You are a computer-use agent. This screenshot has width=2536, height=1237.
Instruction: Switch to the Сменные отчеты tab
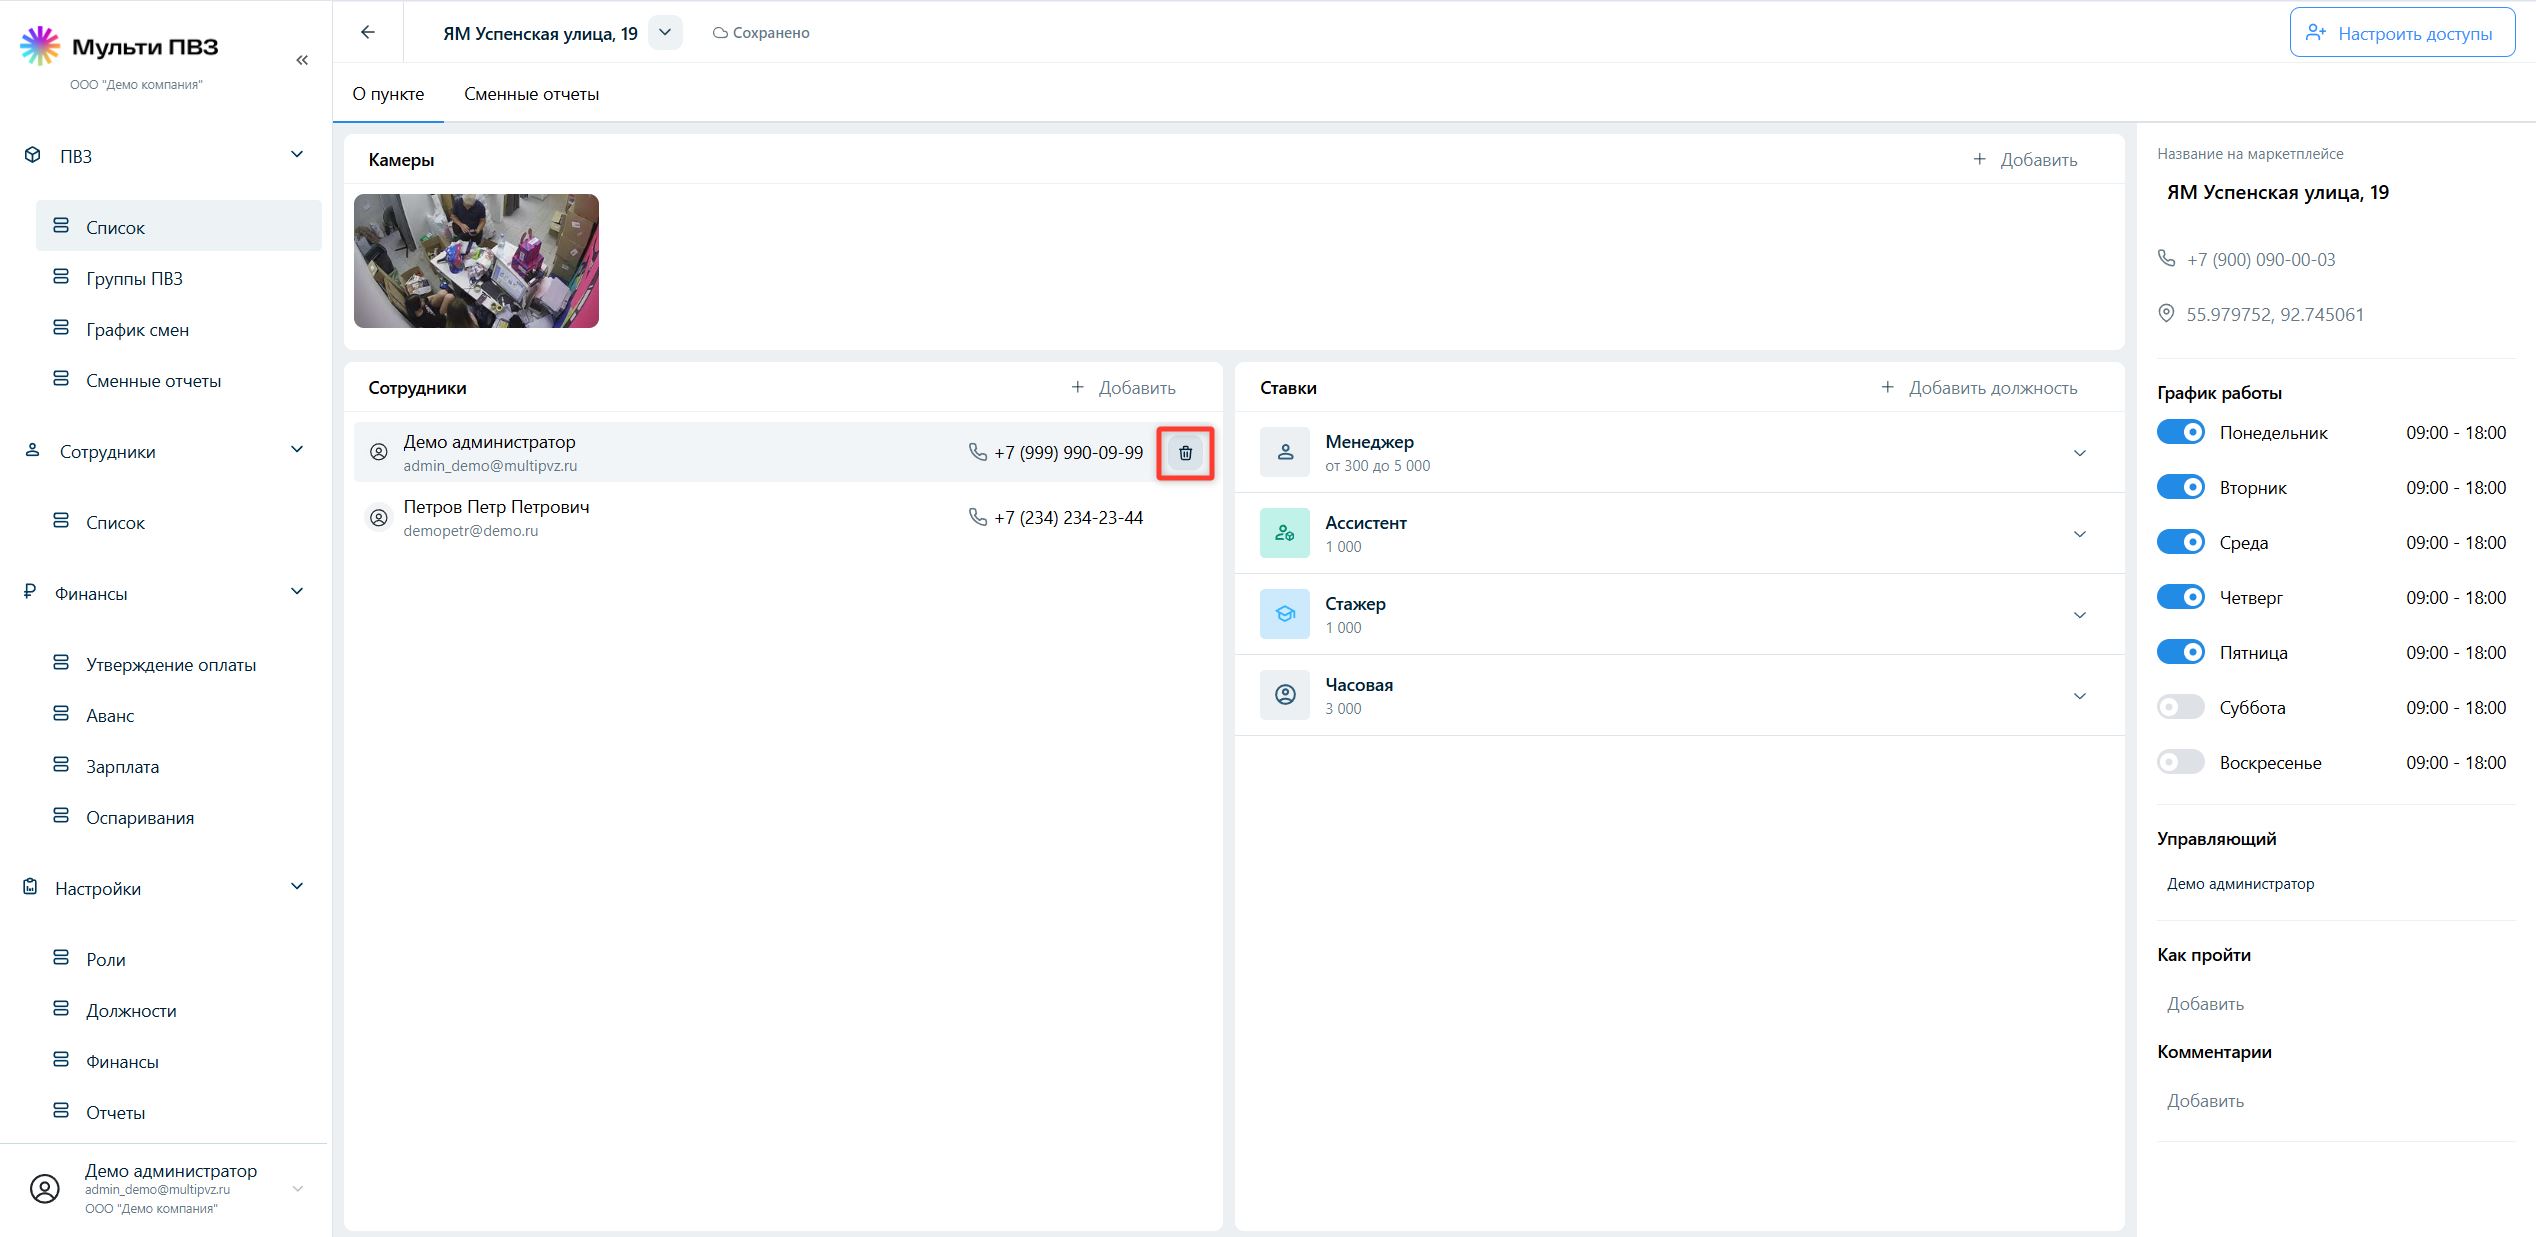point(531,94)
